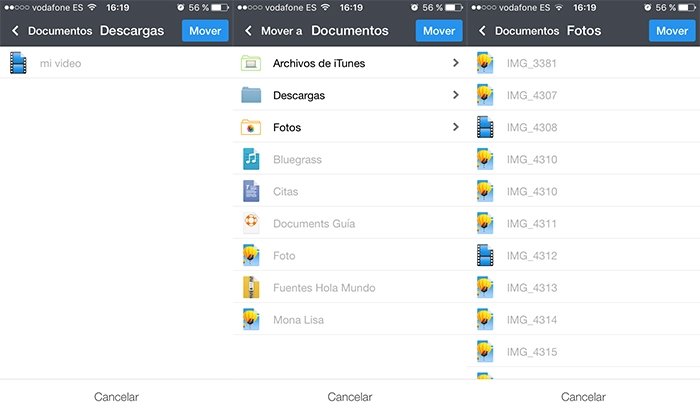Select the Descargas blue folder icon
Image resolution: width=700 pixels, height=414 pixels.
tap(251, 95)
